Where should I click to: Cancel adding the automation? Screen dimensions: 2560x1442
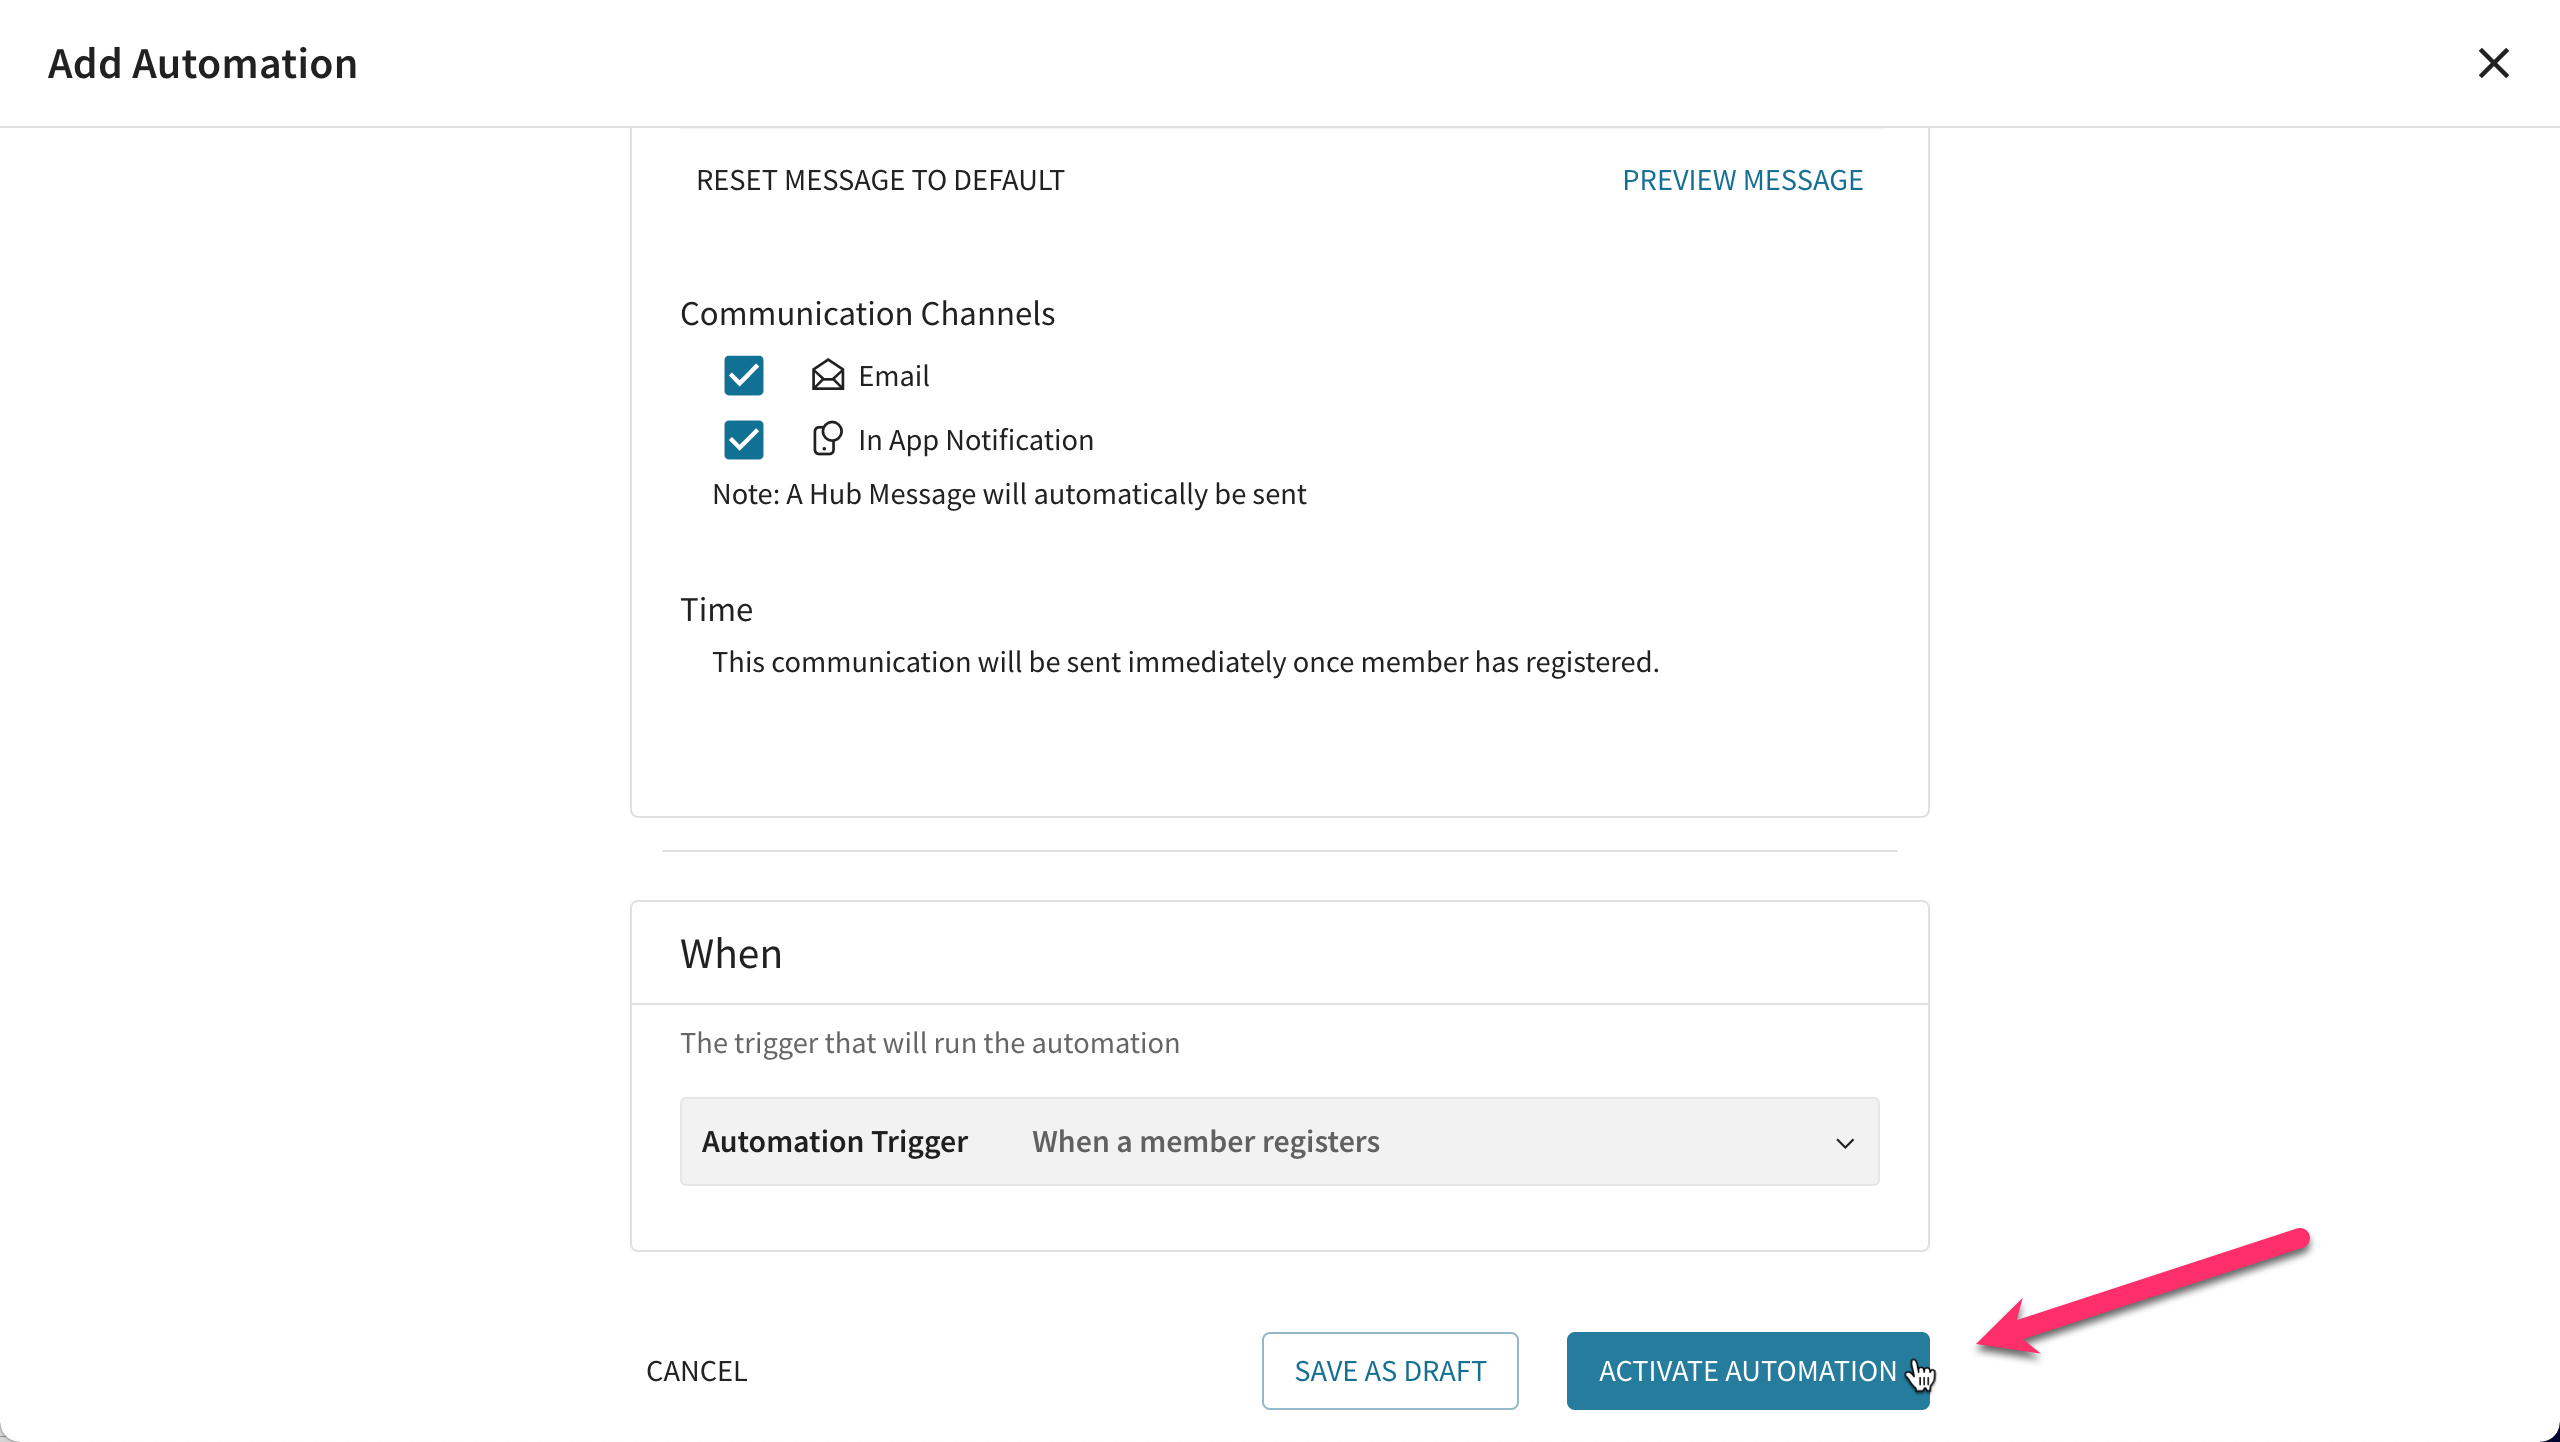[x=696, y=1371]
